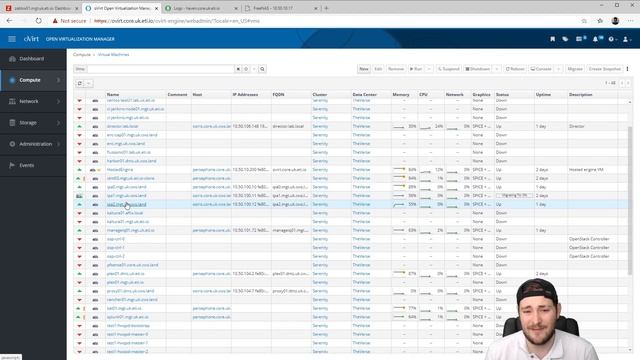Open the refresh interval dropdown
Viewport: 640px width, 360px height.
click(89, 83)
